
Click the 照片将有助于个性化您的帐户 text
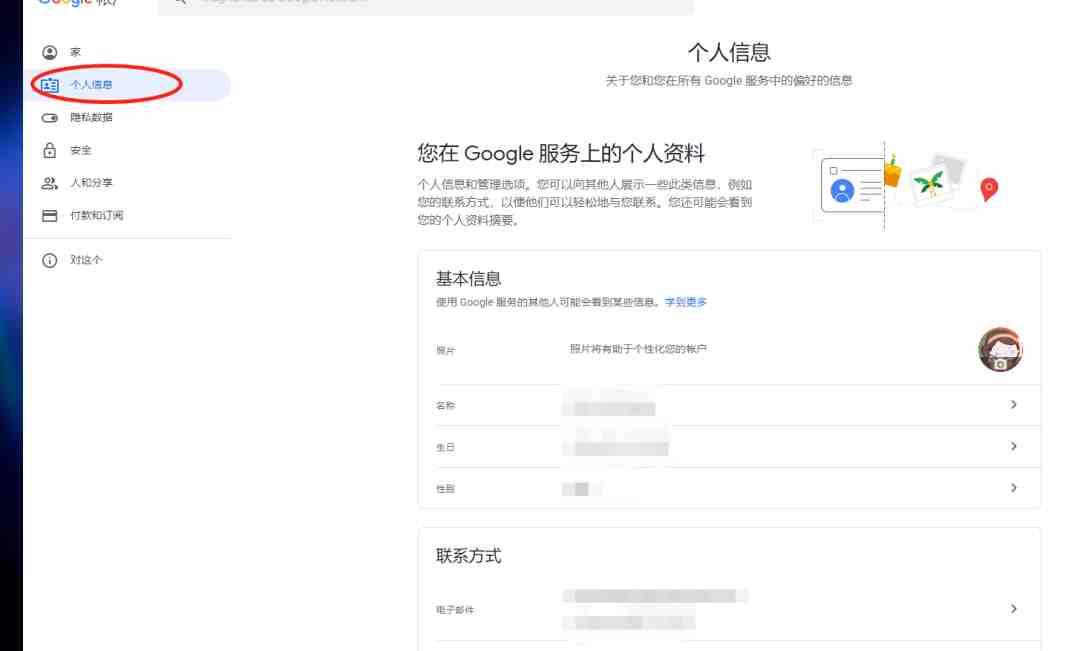coord(638,349)
